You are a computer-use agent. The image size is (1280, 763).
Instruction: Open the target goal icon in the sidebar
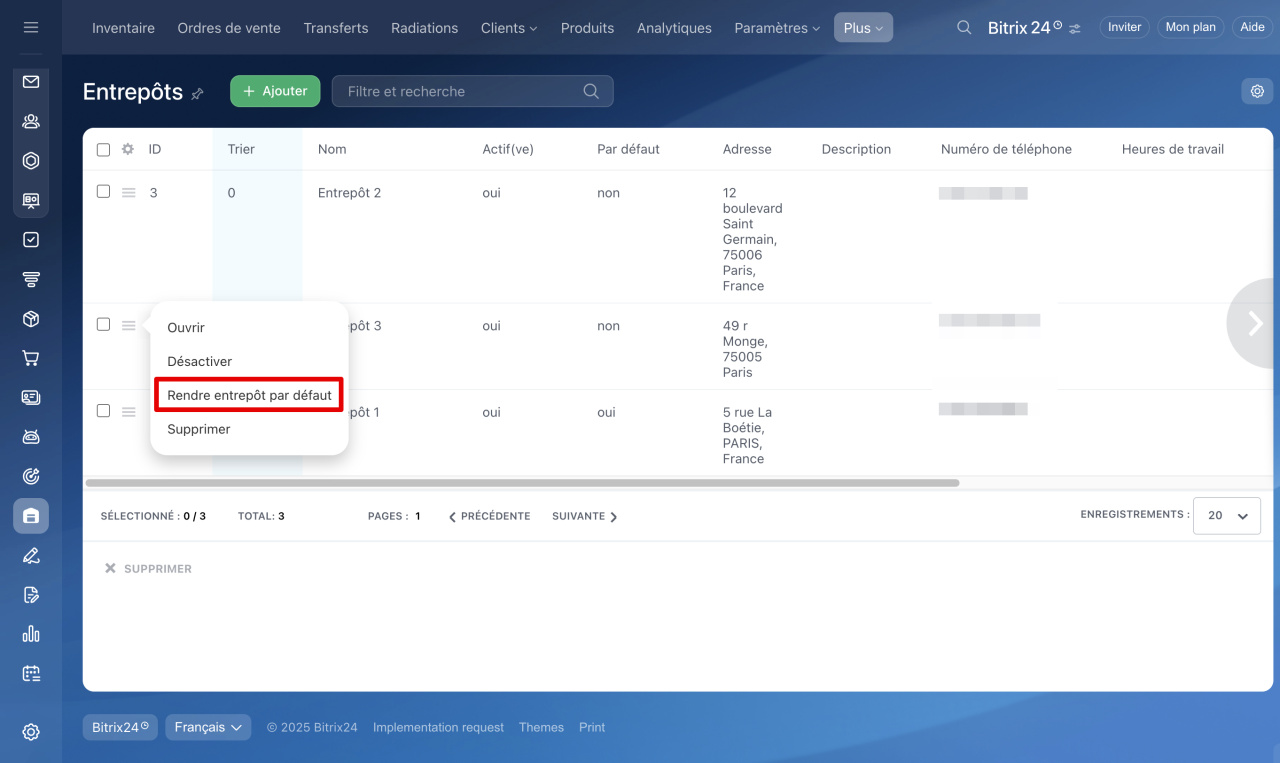31,476
